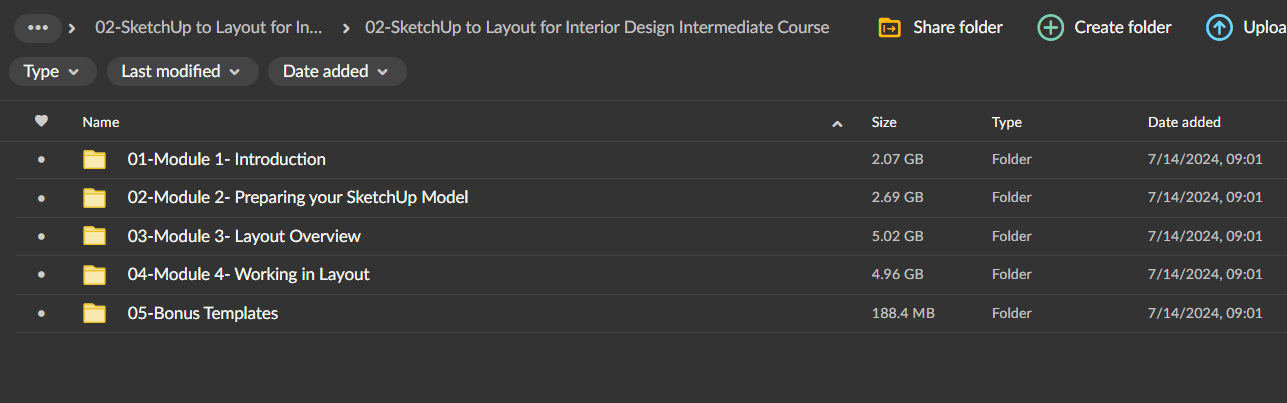
Task: Sort by the Date added column header
Action: coord(1184,122)
